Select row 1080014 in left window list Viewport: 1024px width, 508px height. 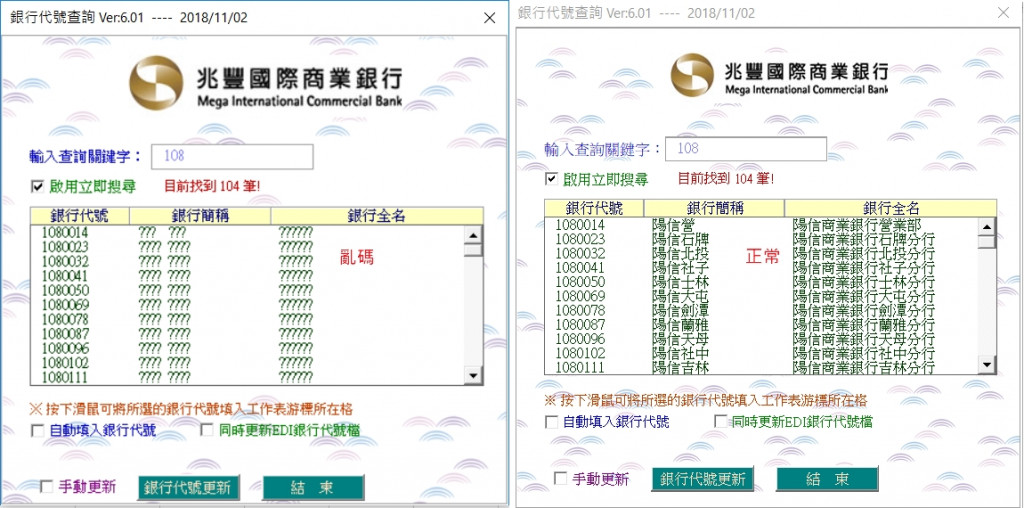coord(248,232)
